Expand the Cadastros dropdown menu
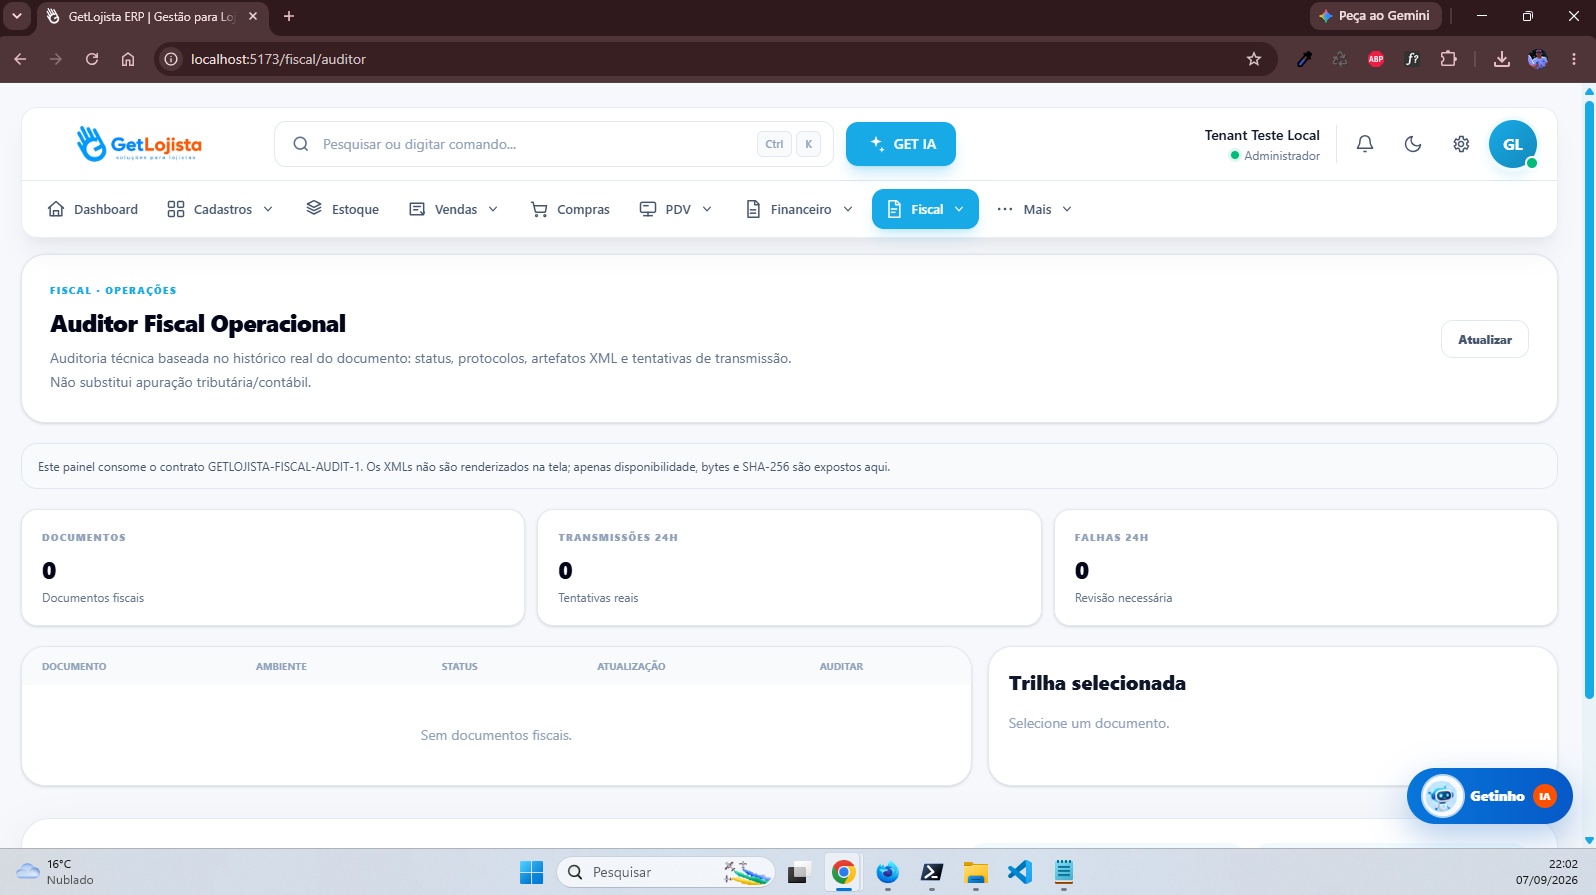 point(220,209)
